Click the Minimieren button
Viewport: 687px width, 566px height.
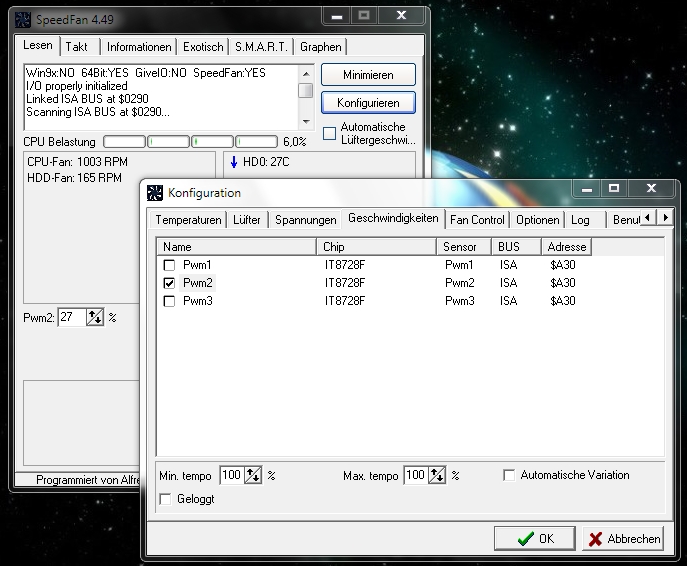(x=368, y=75)
